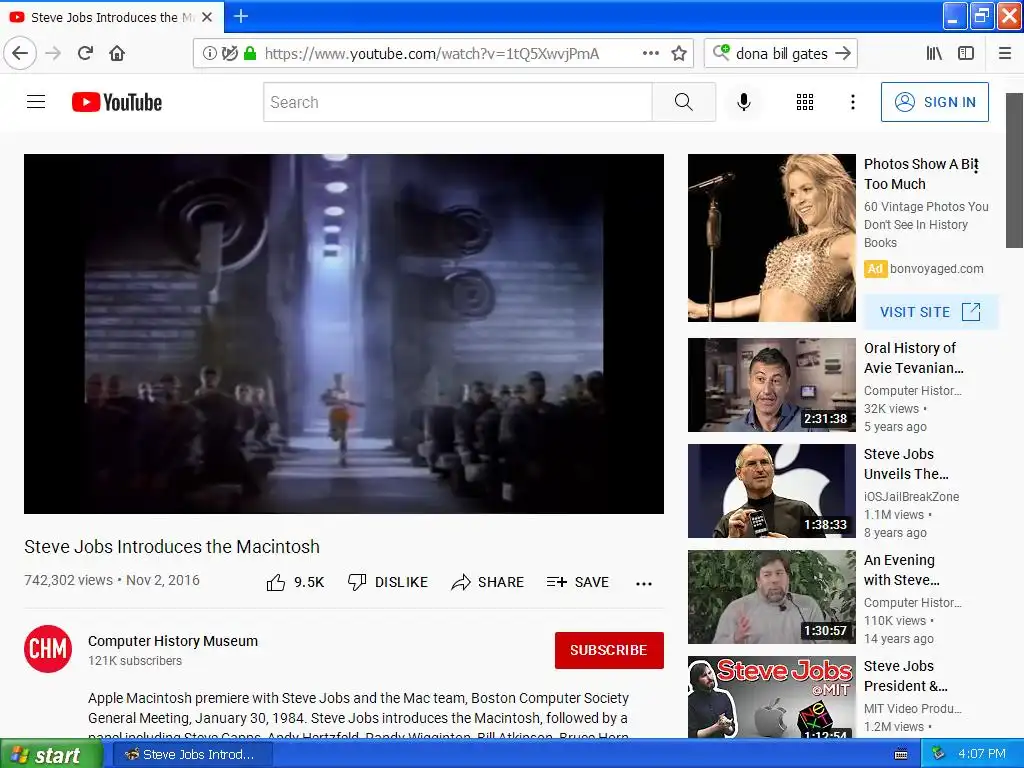Viewport: 1024px width, 768px height.
Task: Close the Steve Jobs Introduces tab
Action: (x=207, y=17)
